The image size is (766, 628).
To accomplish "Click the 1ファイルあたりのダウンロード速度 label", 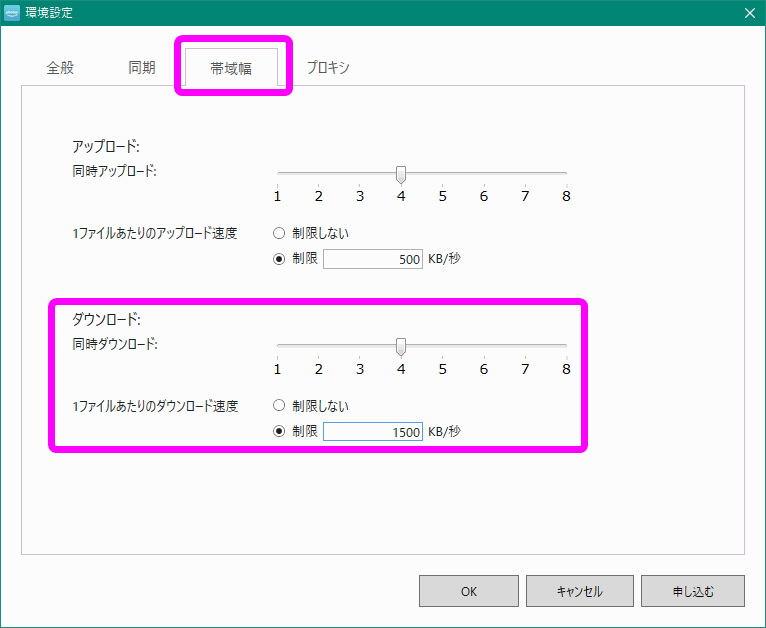I will click(x=155, y=406).
